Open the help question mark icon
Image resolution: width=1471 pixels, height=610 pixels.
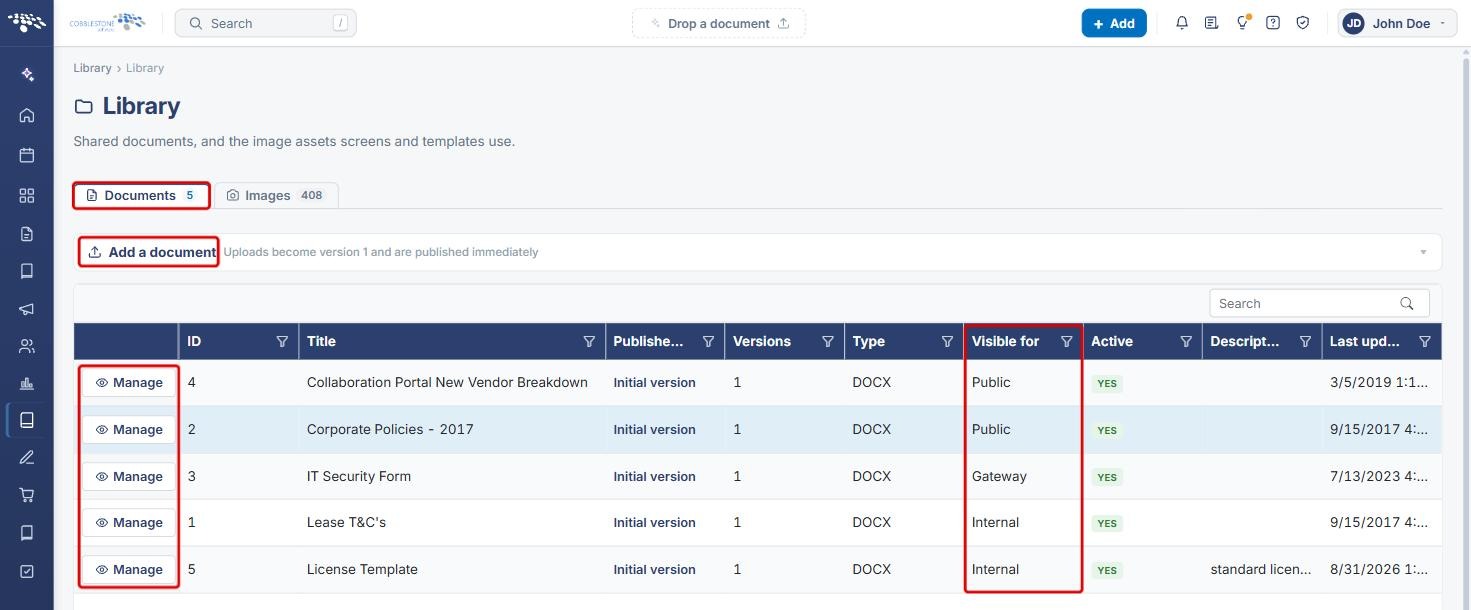[x=1273, y=23]
